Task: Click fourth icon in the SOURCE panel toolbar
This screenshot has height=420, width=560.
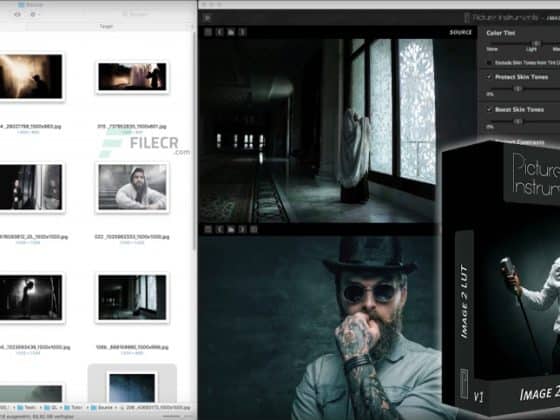Action: pyautogui.click(x=242, y=32)
